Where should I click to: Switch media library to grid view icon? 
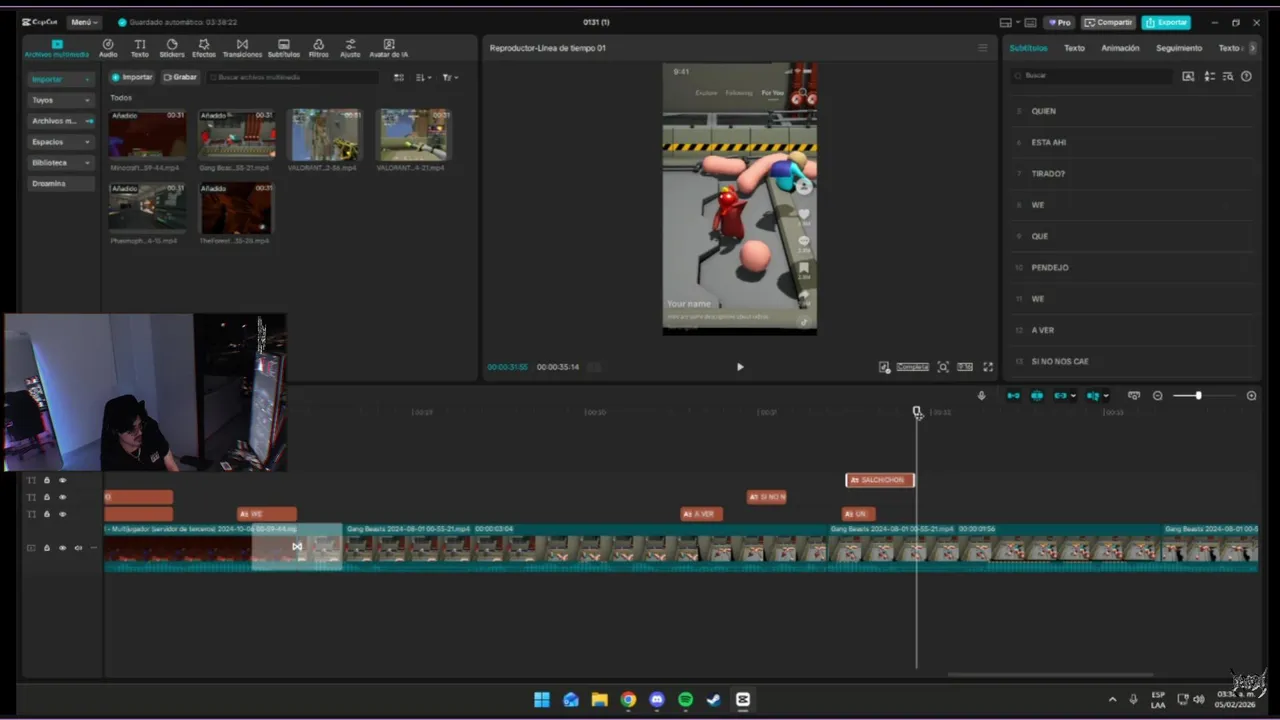point(399,77)
